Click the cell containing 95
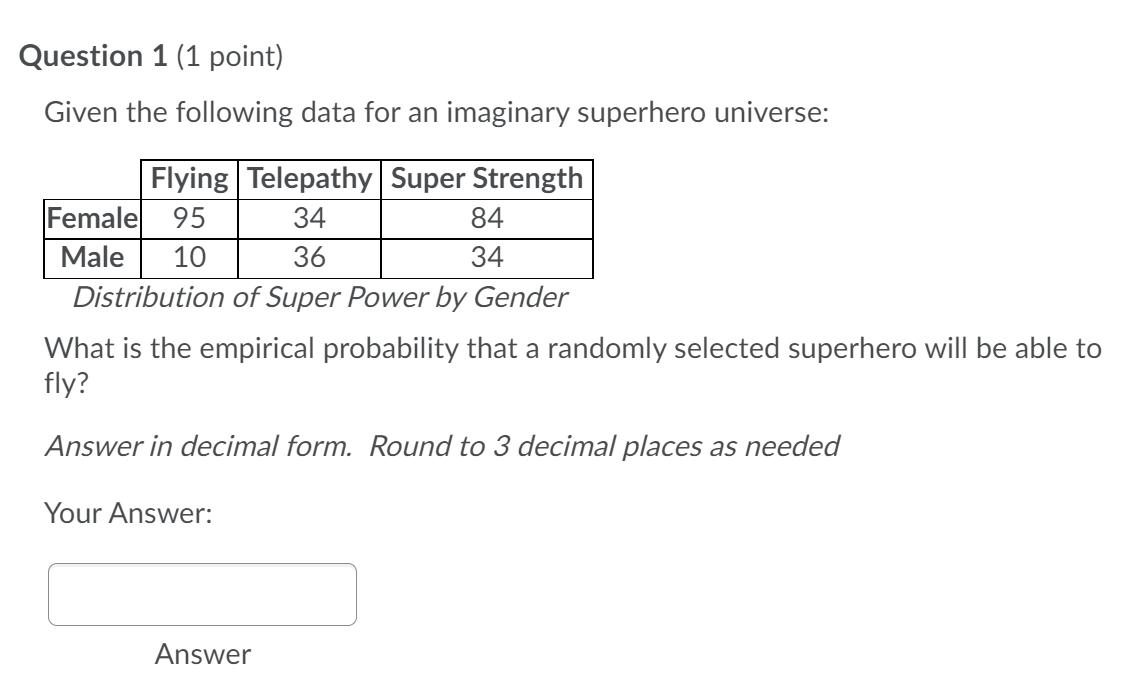 (x=189, y=218)
